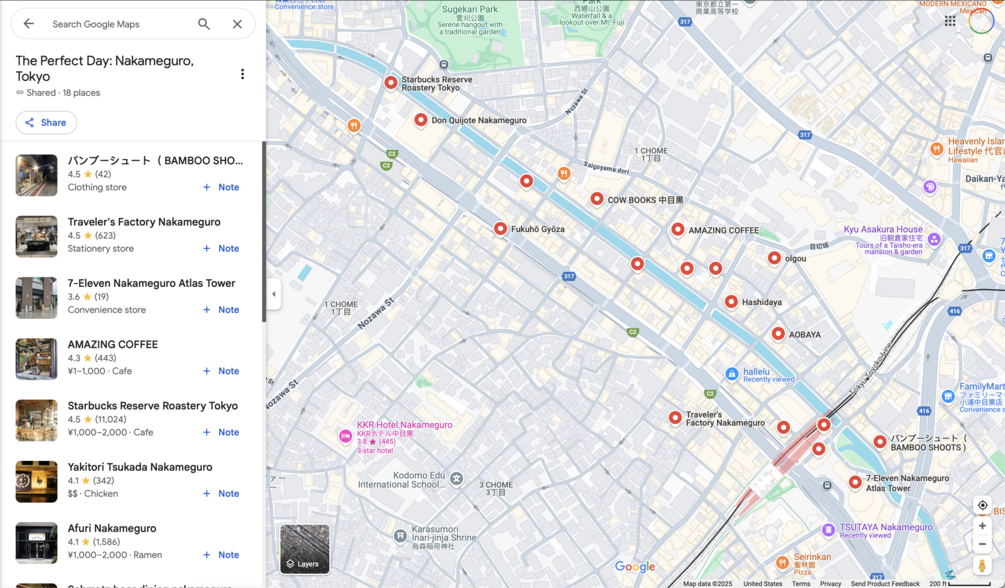This screenshot has height=588, width=1005.
Task: Click Seirinkan pizza restaurant marker
Action: click(782, 563)
